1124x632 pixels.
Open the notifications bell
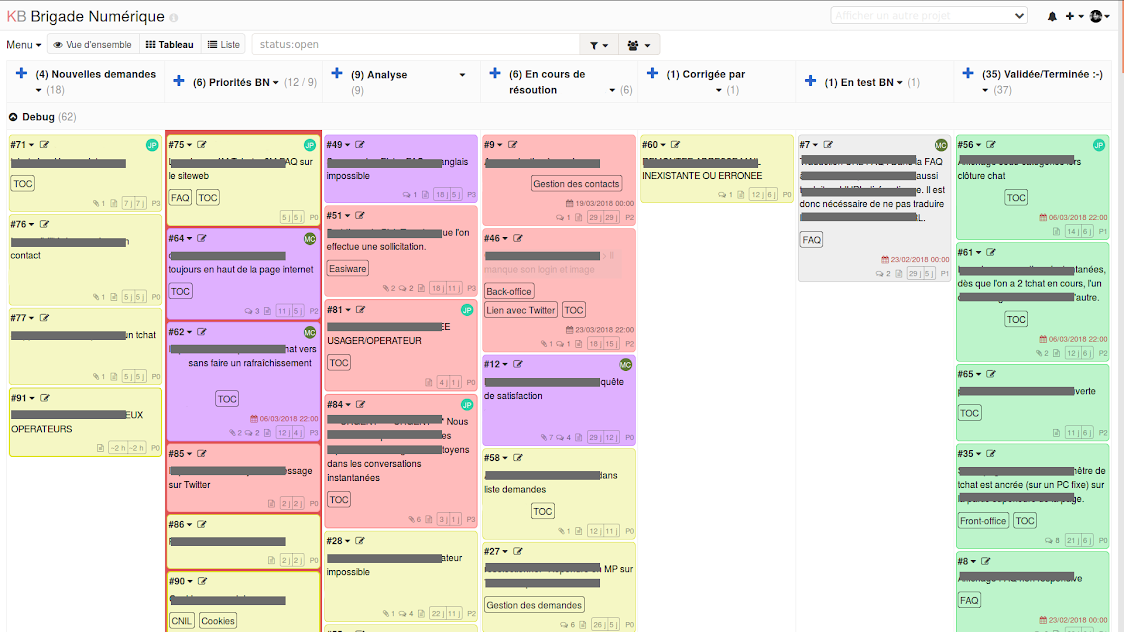pyautogui.click(x=1052, y=16)
